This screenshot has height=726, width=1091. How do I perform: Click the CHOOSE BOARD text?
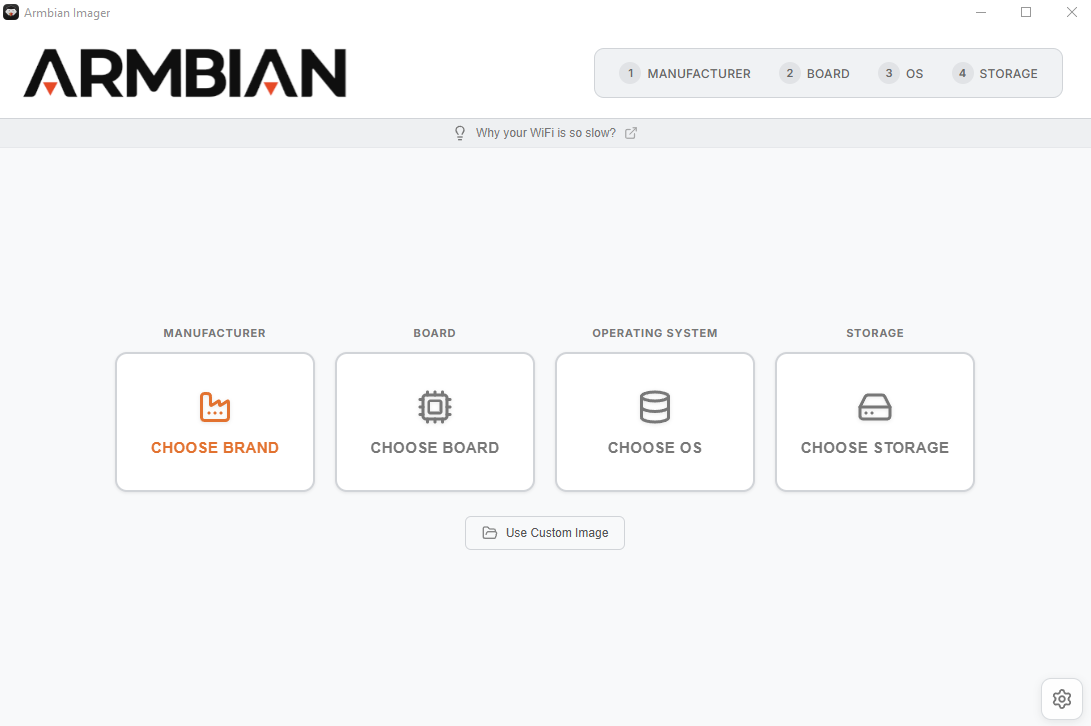click(x=435, y=448)
